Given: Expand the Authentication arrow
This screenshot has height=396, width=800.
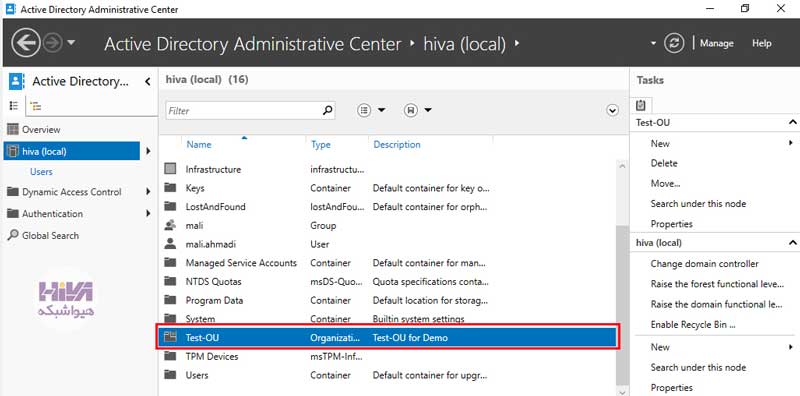Looking at the screenshot, I should 147,214.
